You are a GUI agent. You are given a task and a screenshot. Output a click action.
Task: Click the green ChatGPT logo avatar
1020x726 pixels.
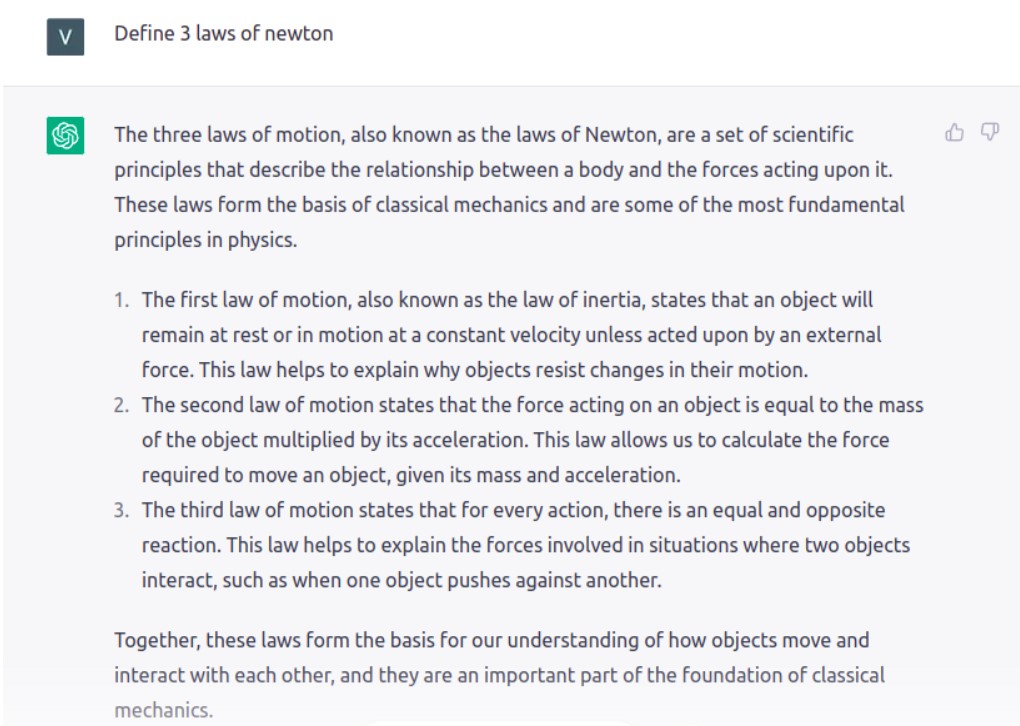pyautogui.click(x=65, y=135)
